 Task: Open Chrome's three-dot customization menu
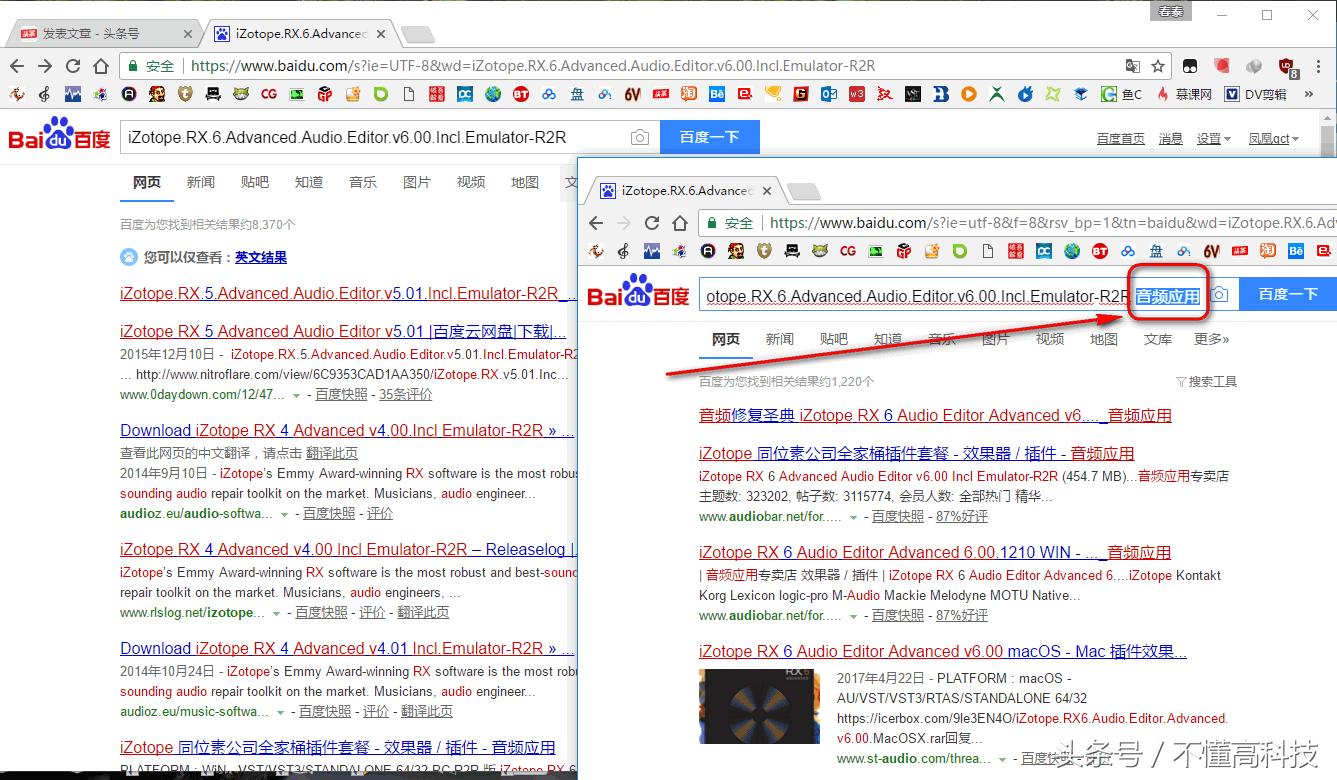tap(1318, 67)
